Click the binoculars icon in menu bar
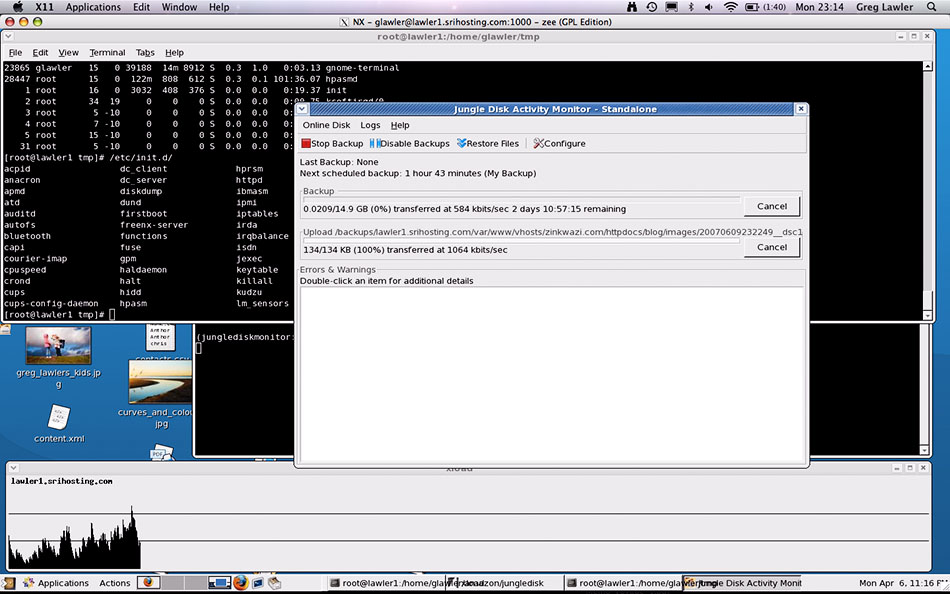The width and height of the screenshot is (950, 594). pos(633,7)
